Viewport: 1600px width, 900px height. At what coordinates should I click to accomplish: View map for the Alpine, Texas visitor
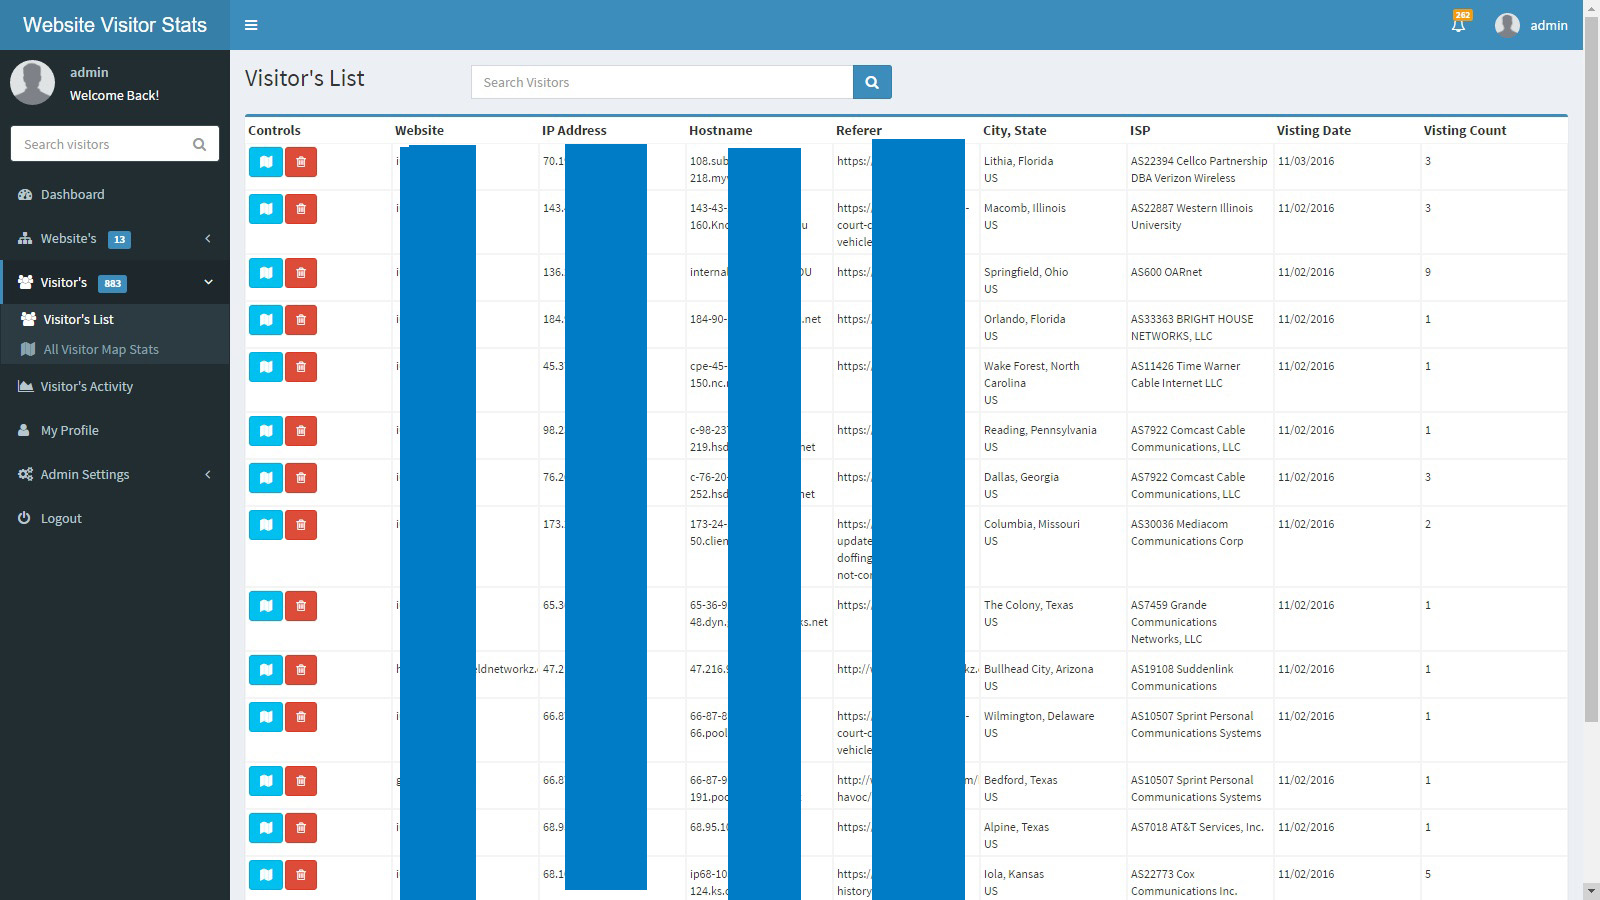(266, 827)
